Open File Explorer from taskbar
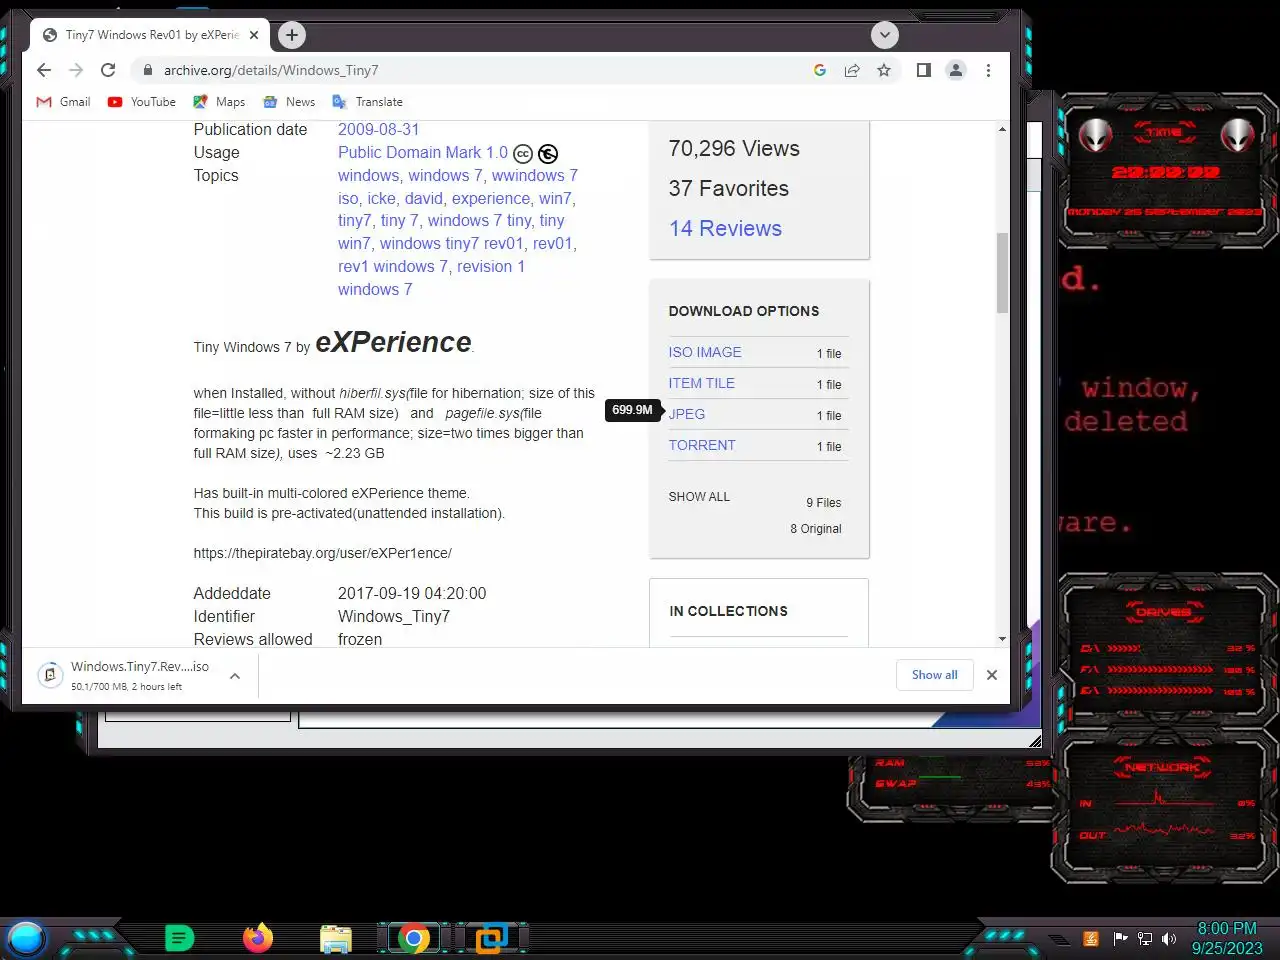Screen dimensions: 1280x960 pyautogui.click(x=336, y=939)
